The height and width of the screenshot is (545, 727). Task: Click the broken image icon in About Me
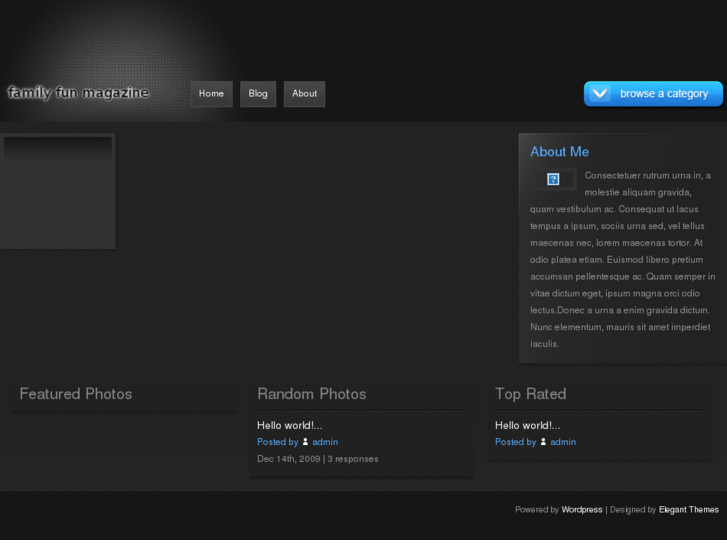(x=553, y=179)
